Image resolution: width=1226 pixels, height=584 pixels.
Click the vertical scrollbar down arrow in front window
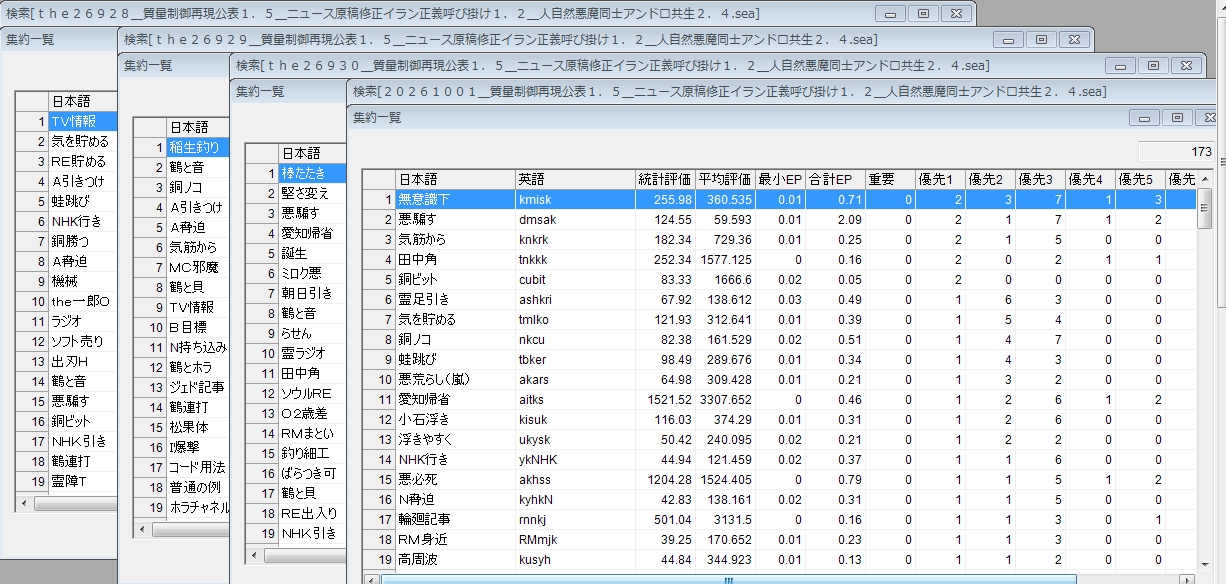(1204, 563)
